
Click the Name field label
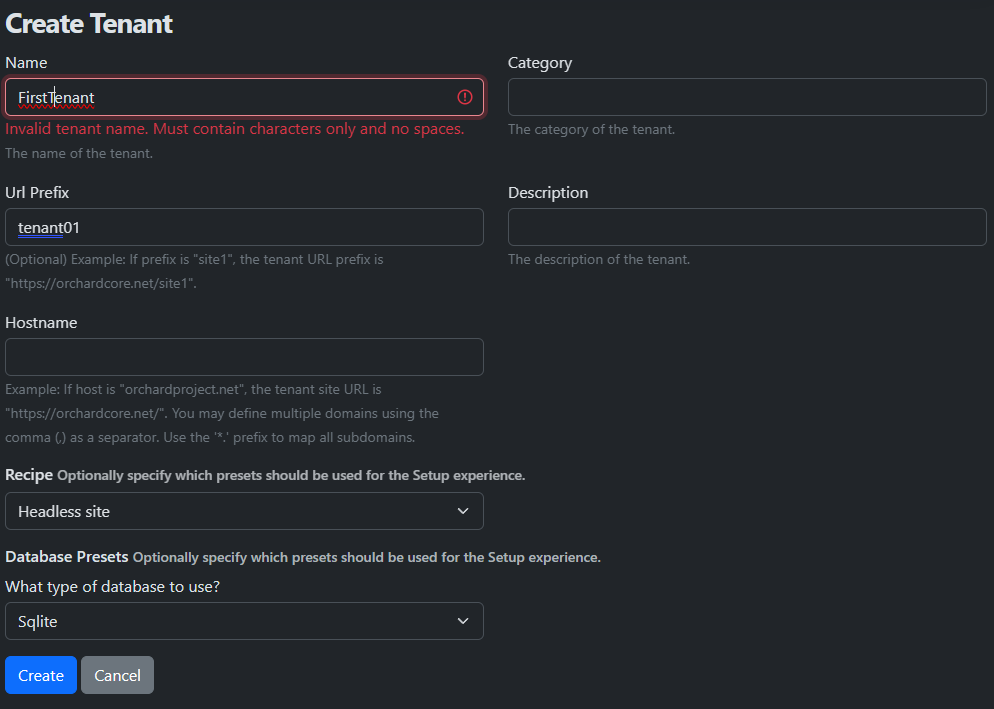pyautogui.click(x=26, y=63)
